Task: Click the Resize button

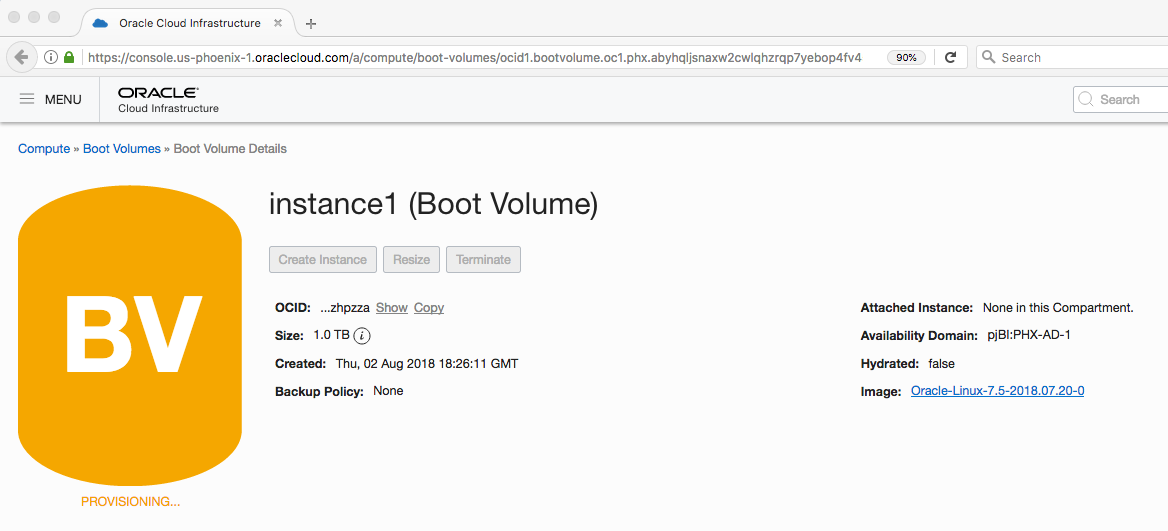Action: click(x=411, y=260)
